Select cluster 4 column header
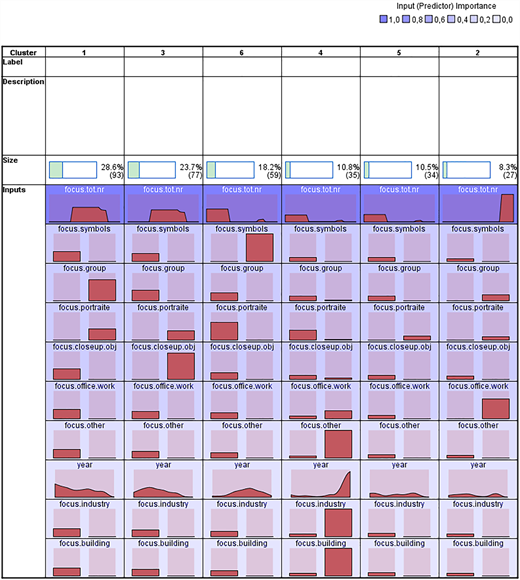The image size is (520, 580). [321, 52]
